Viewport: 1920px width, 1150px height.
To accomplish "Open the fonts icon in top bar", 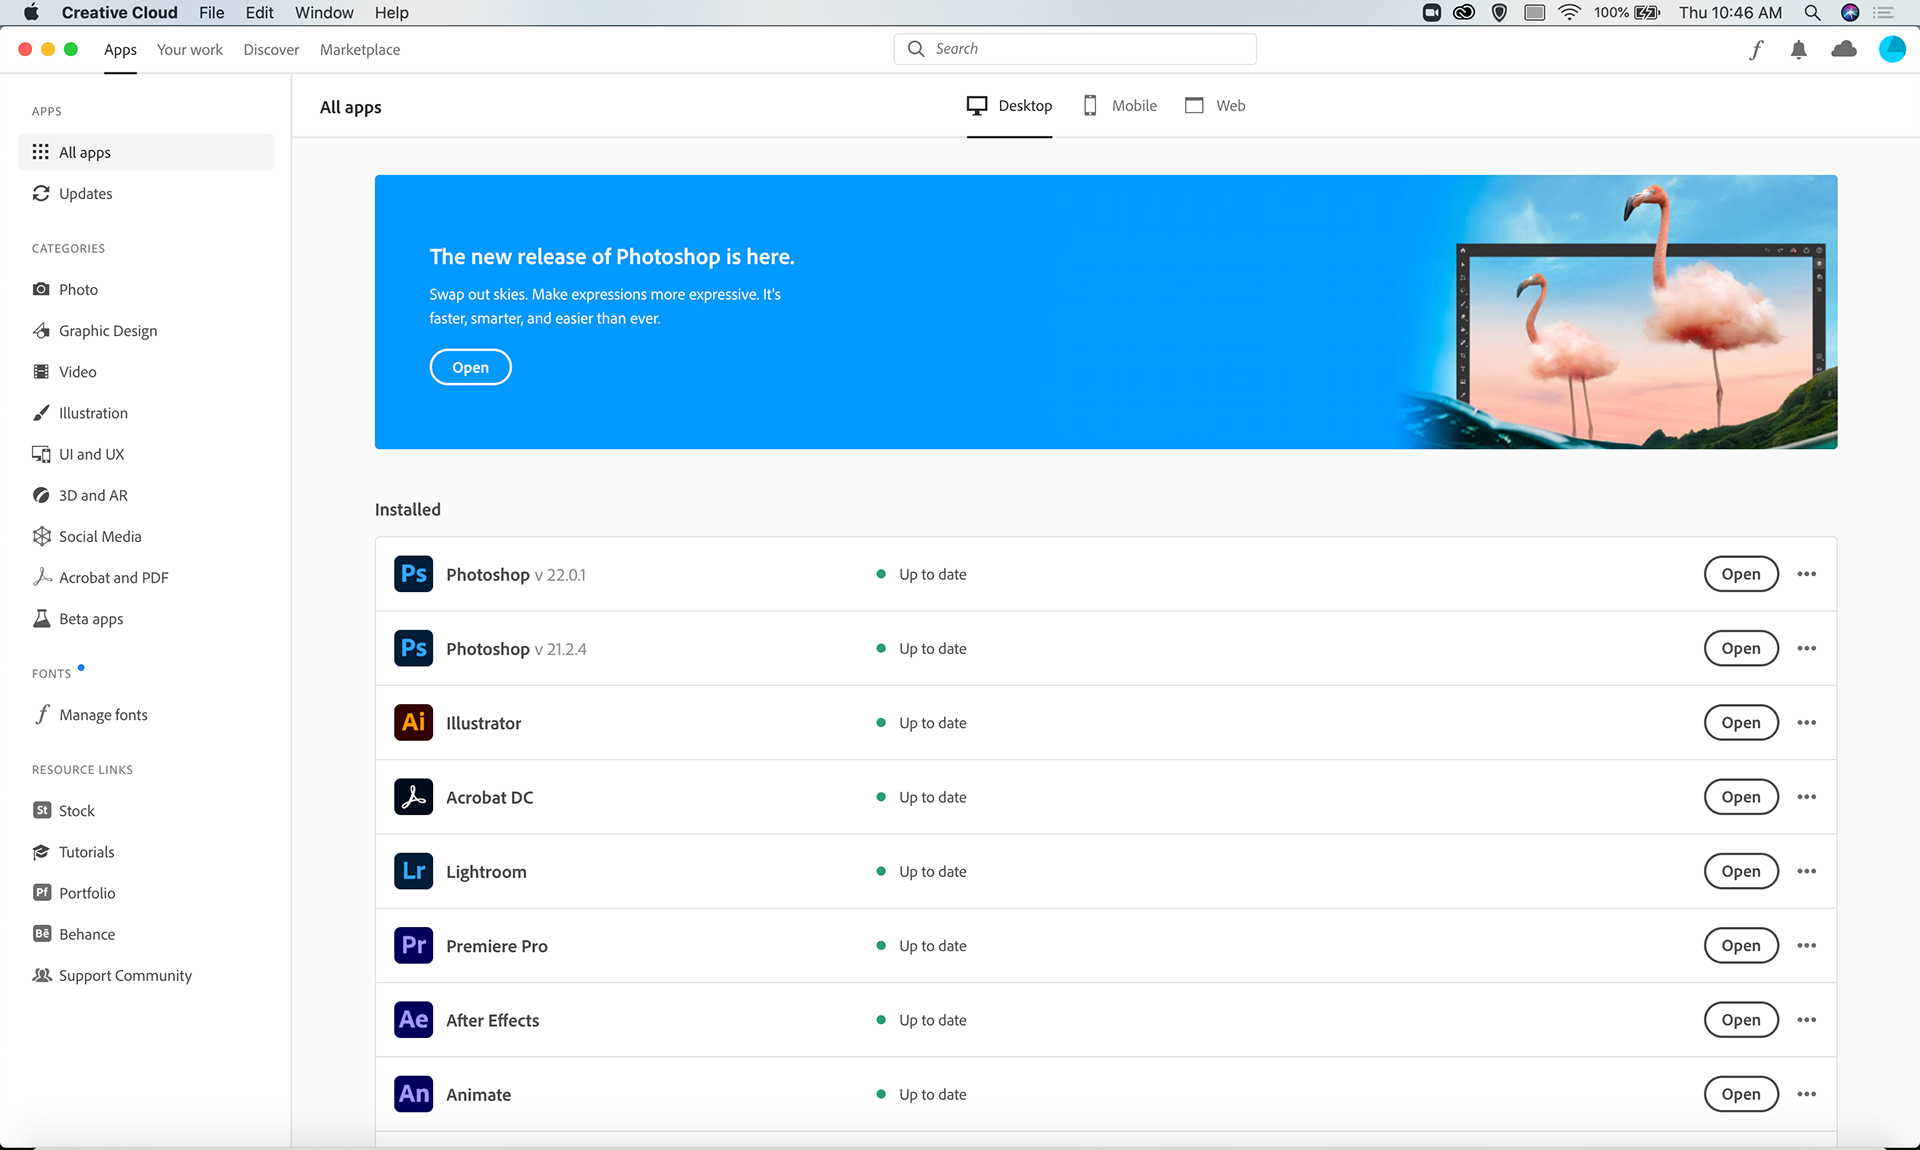I will [x=1756, y=50].
